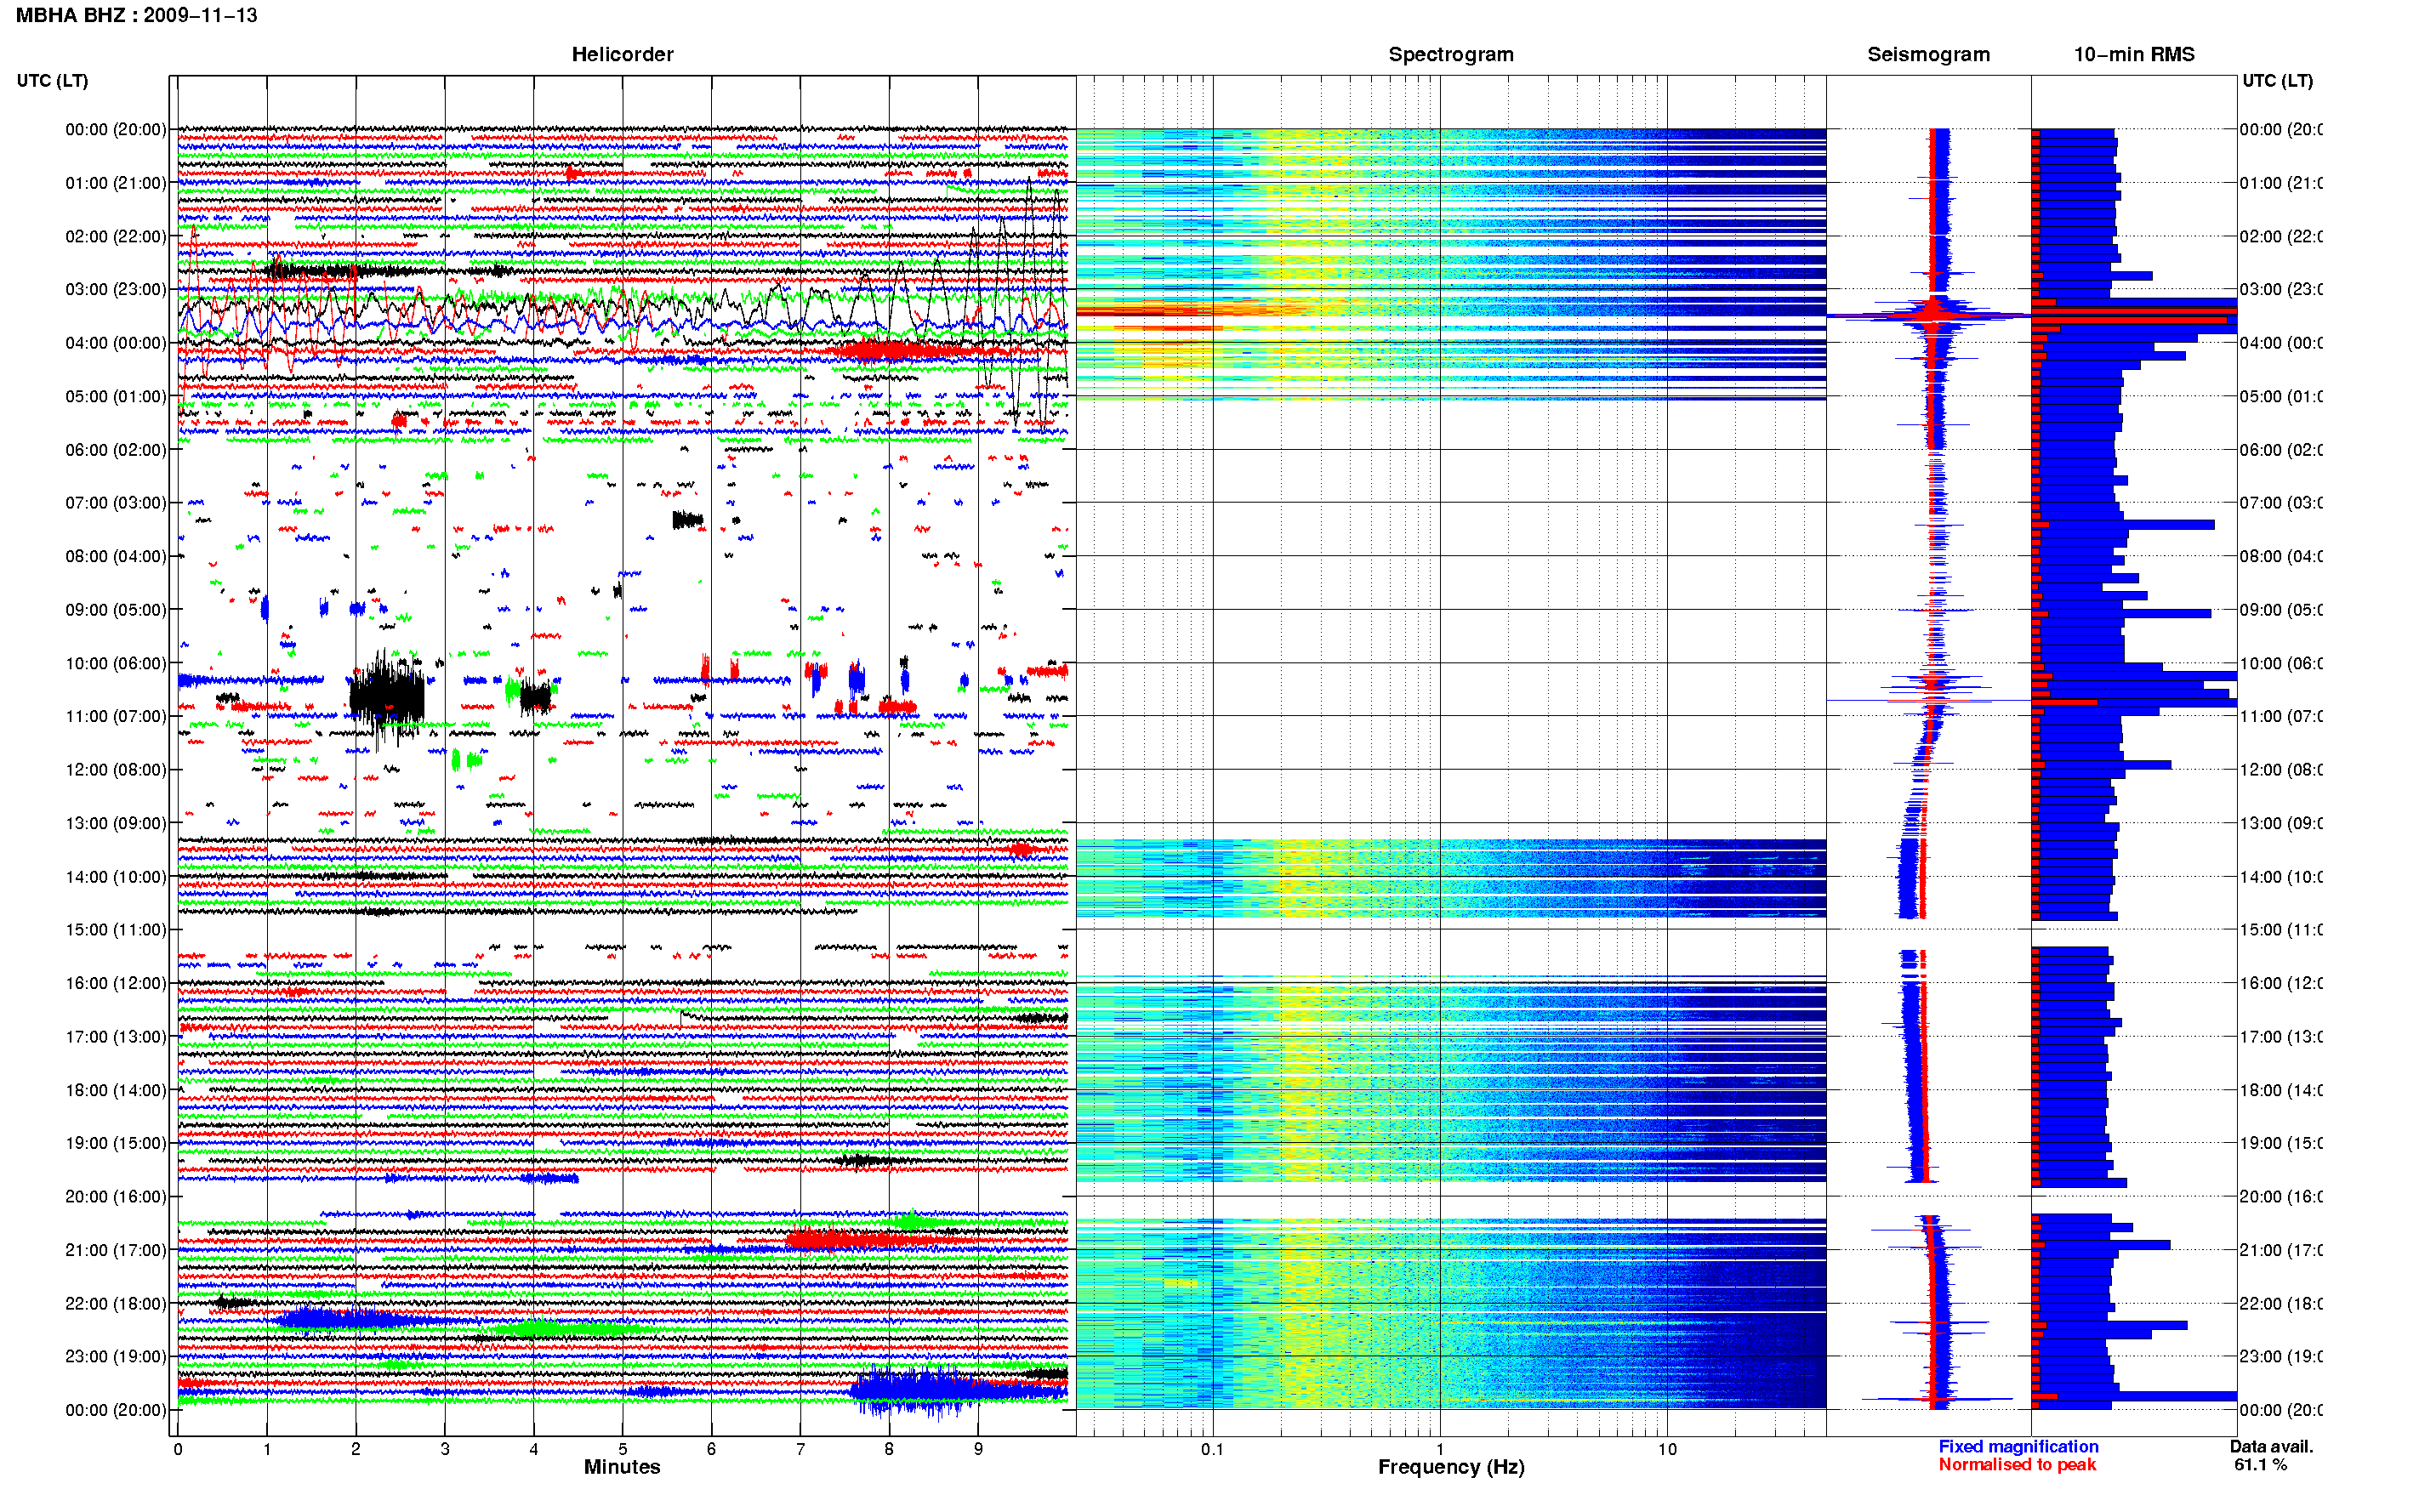
Task: Click the right-axis "12:00" time label
Action: pos(2280,769)
